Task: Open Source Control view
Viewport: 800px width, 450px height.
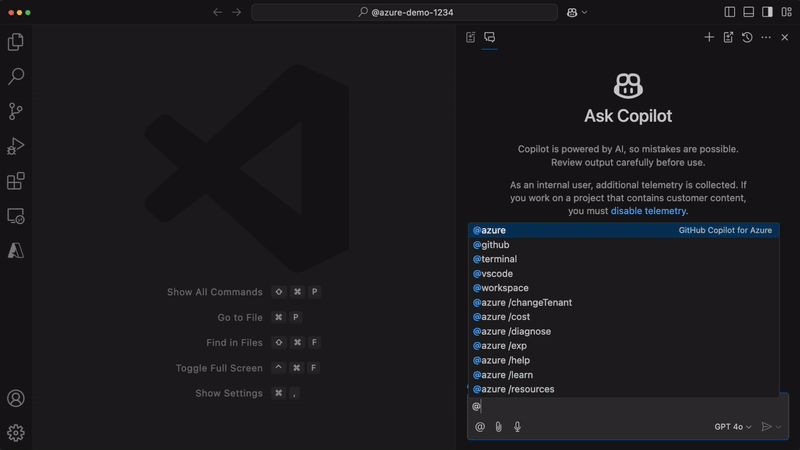Action: pos(16,111)
